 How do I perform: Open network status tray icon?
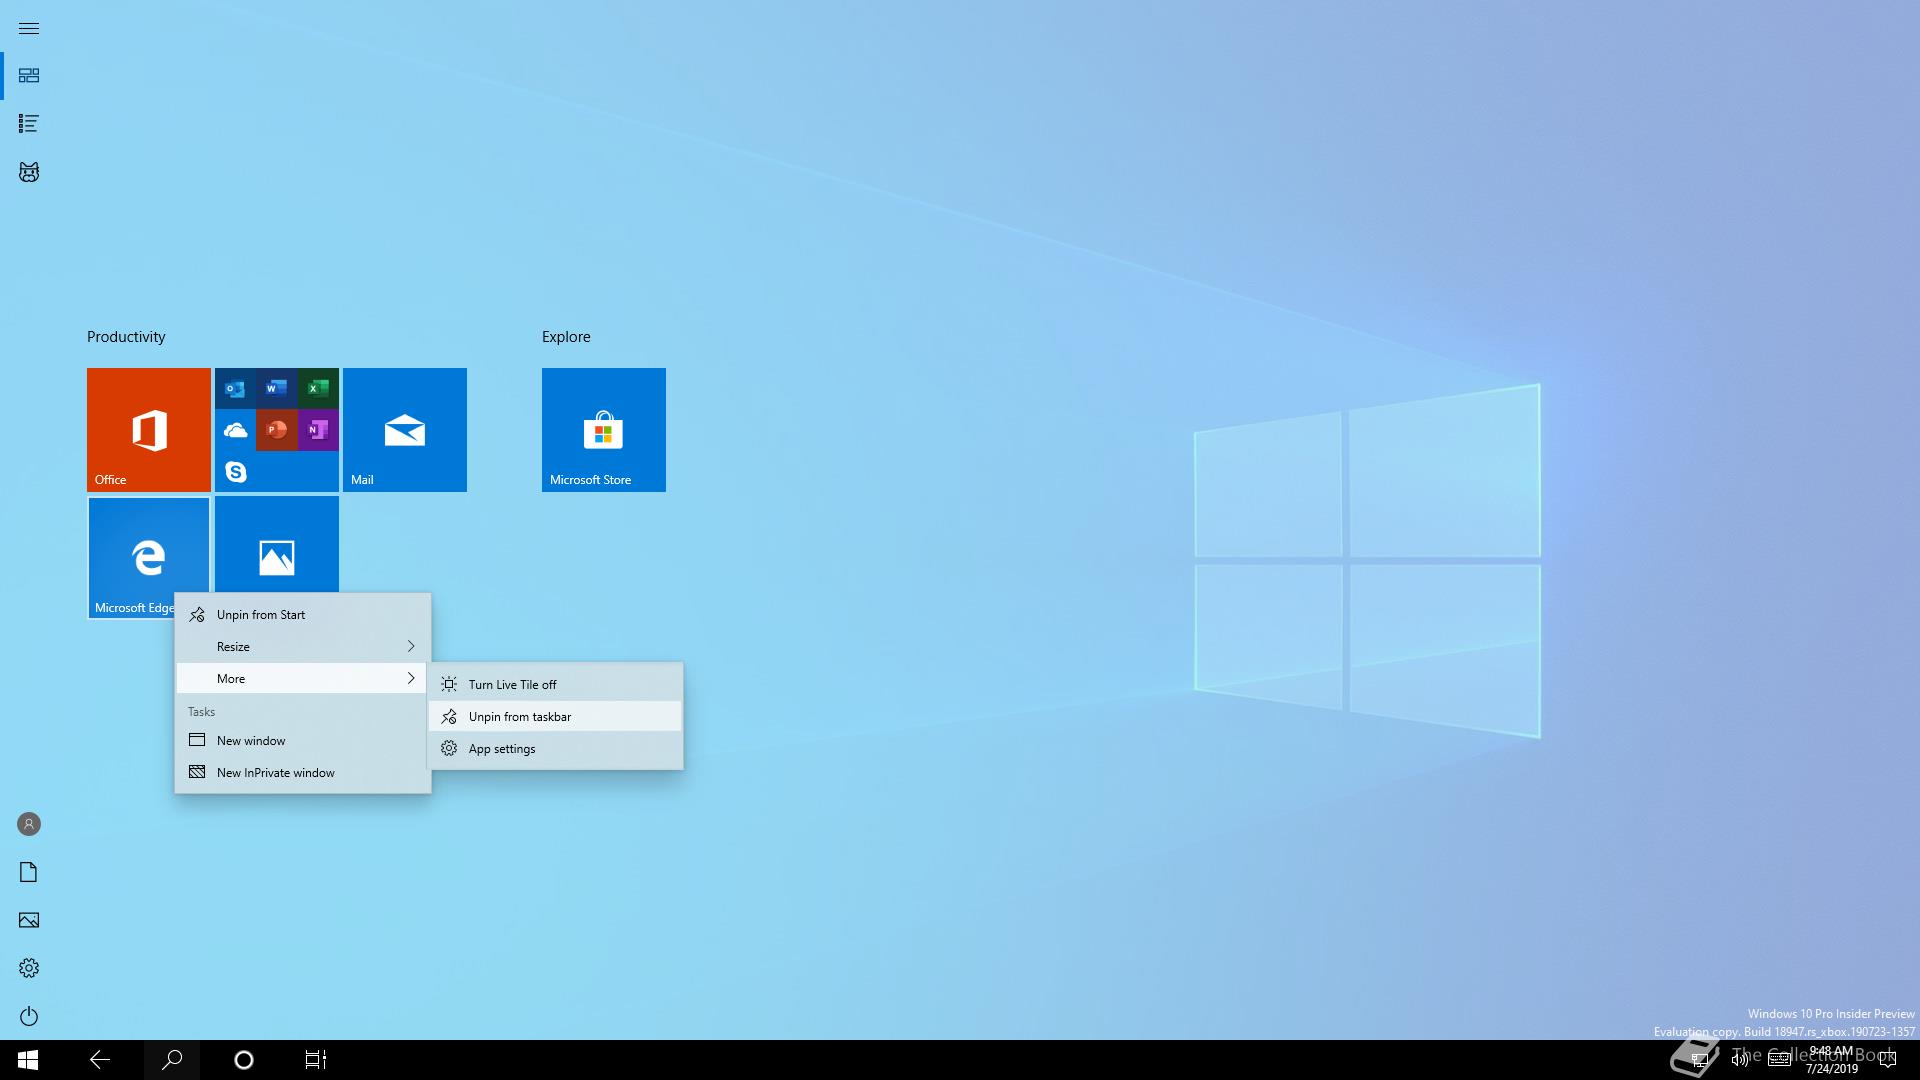1699,1060
